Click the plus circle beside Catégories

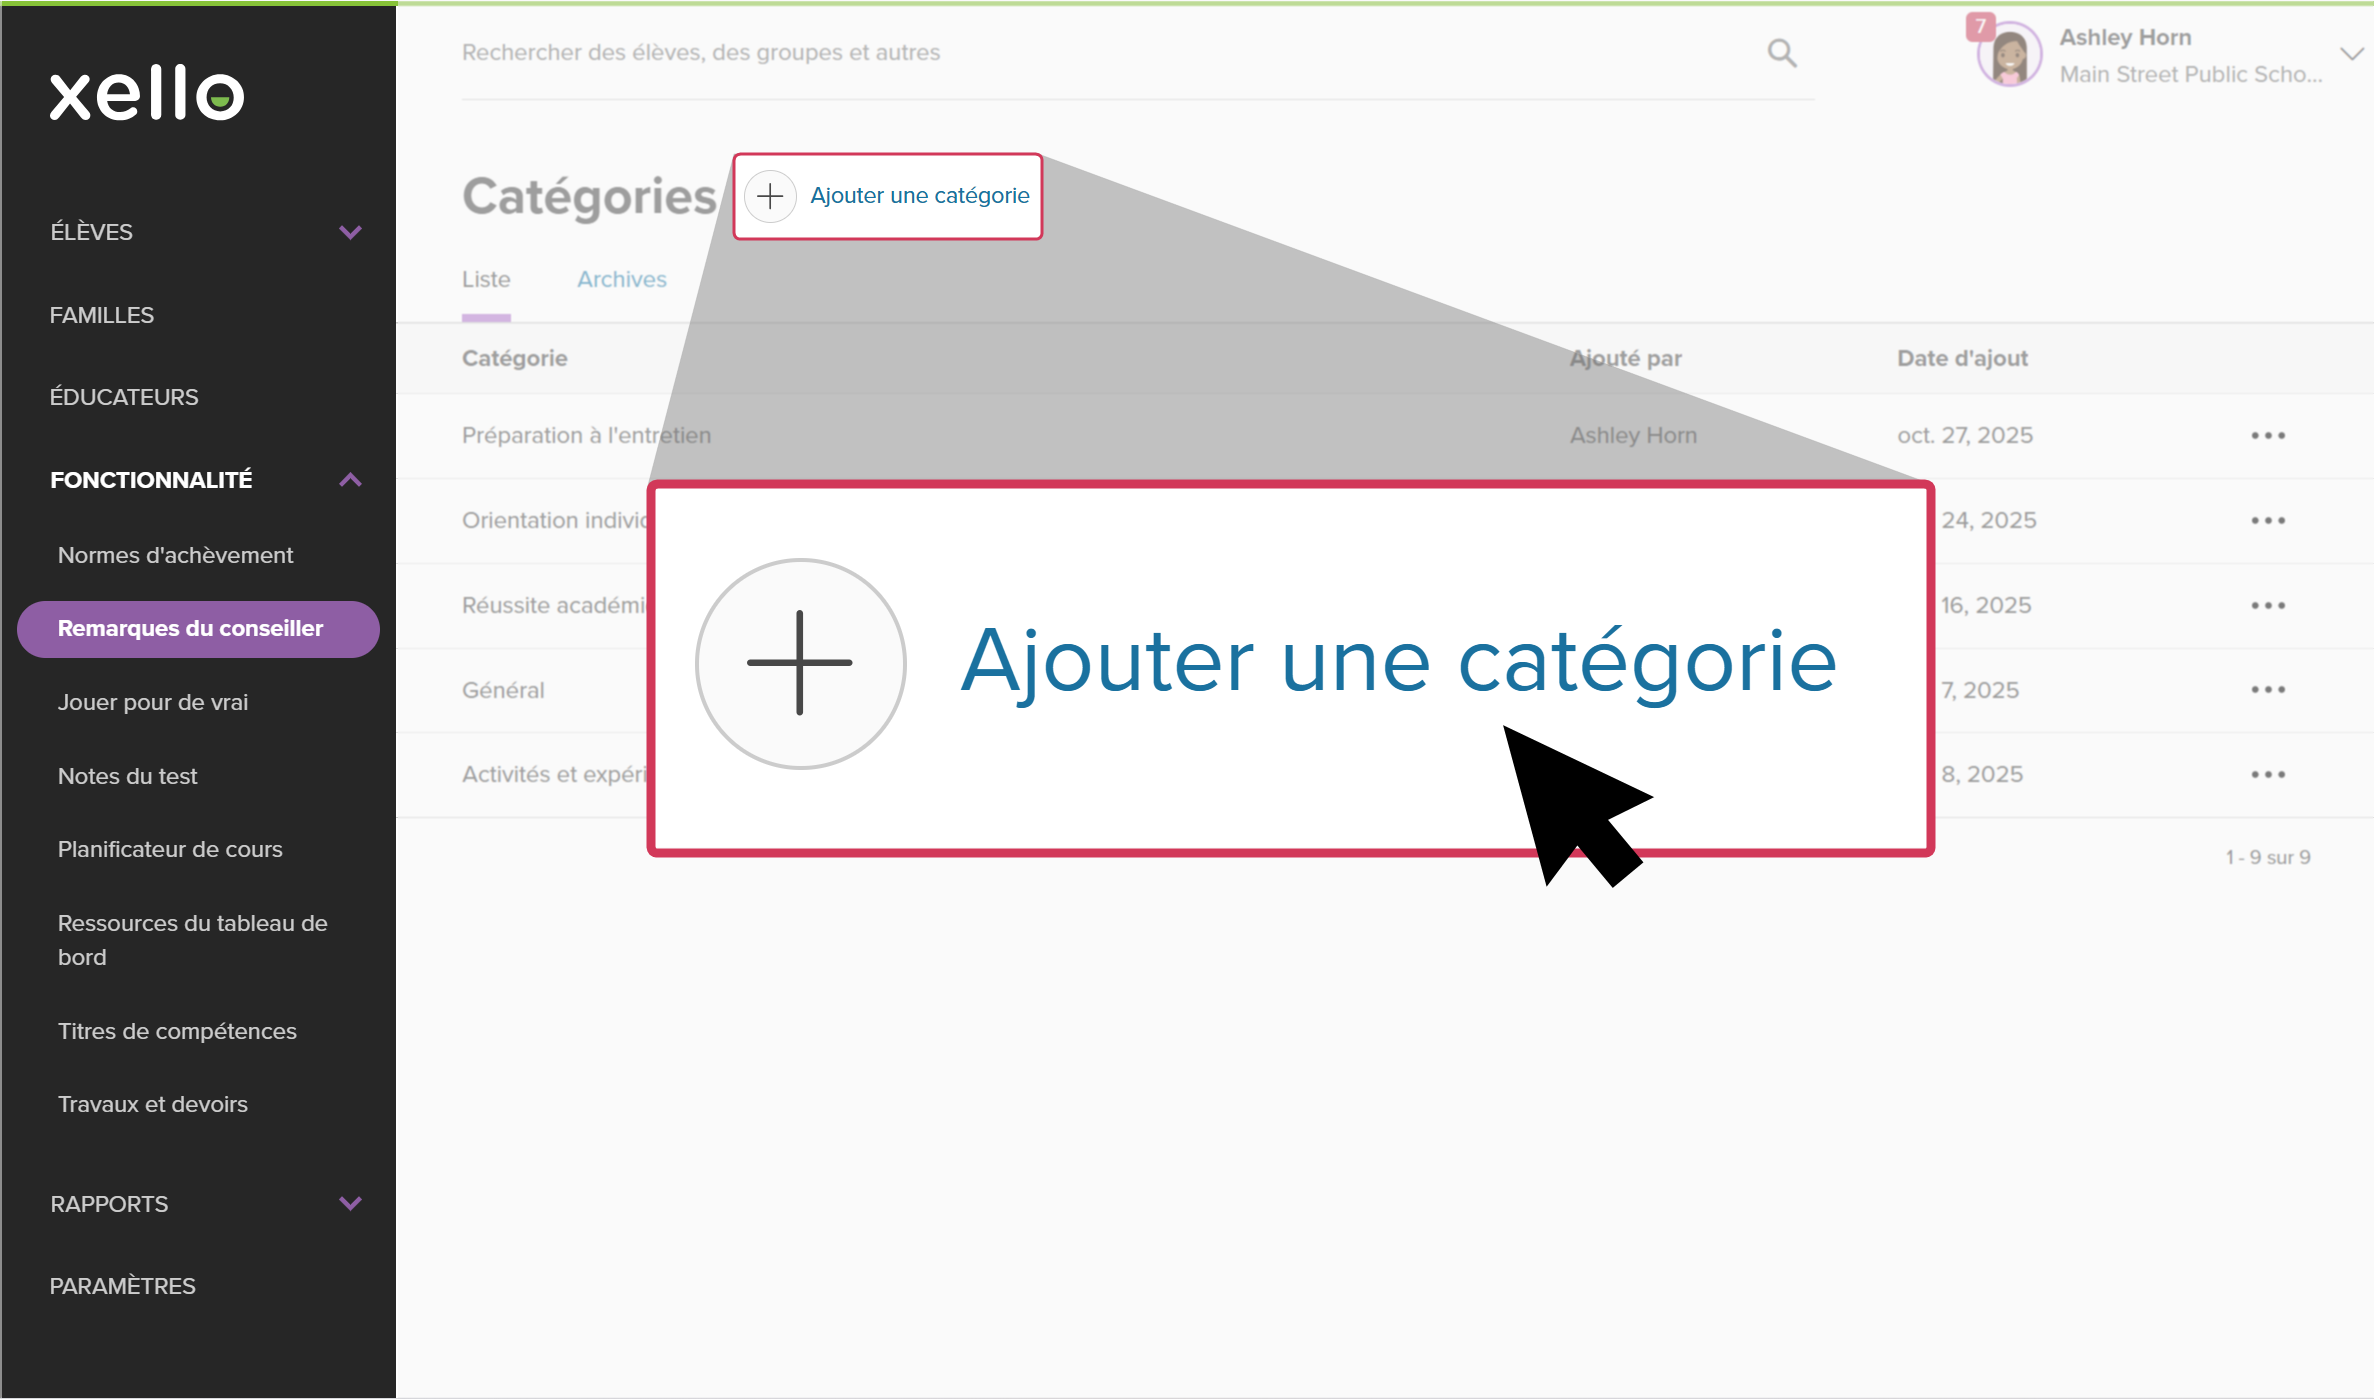[x=770, y=196]
